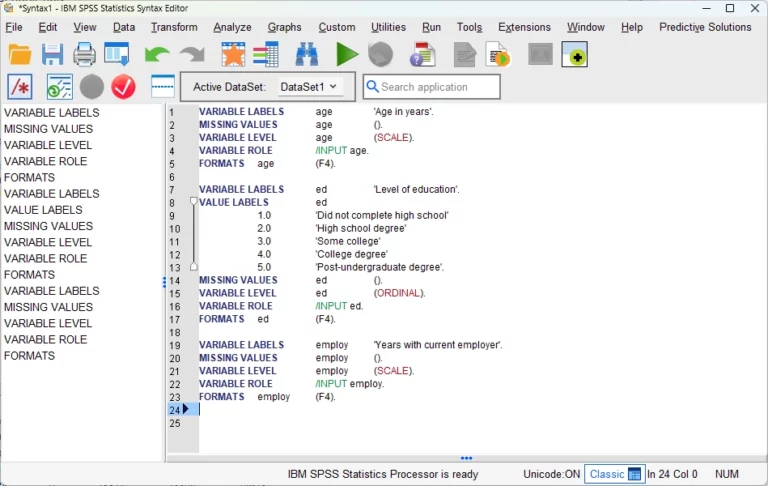Screen dimensions: 768x486
Task: Click the line 24 number in the gutter
Action: pos(174,410)
